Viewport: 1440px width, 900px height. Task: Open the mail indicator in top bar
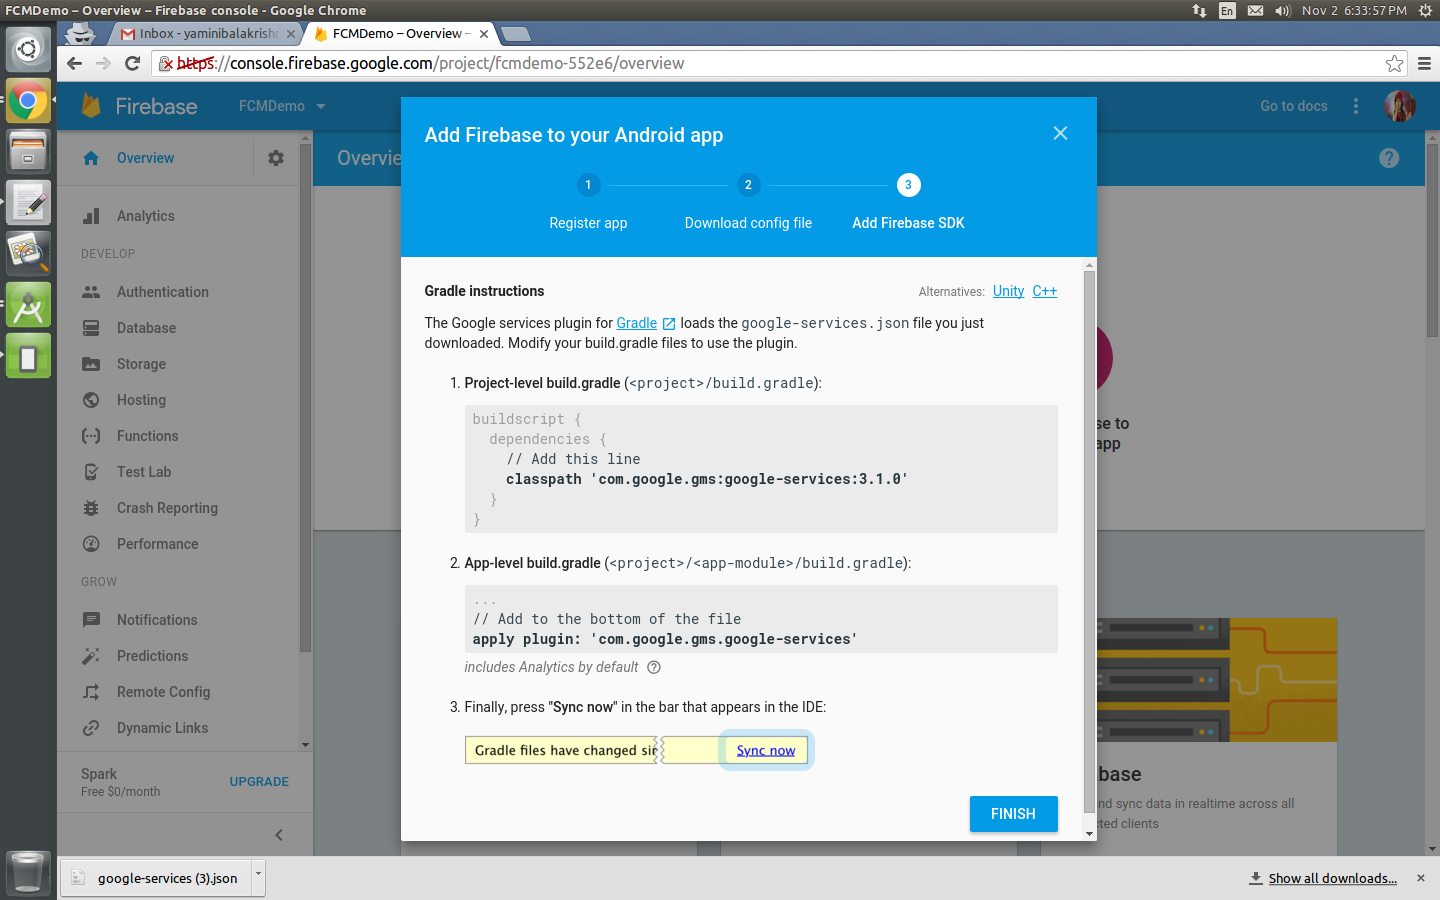click(1255, 10)
